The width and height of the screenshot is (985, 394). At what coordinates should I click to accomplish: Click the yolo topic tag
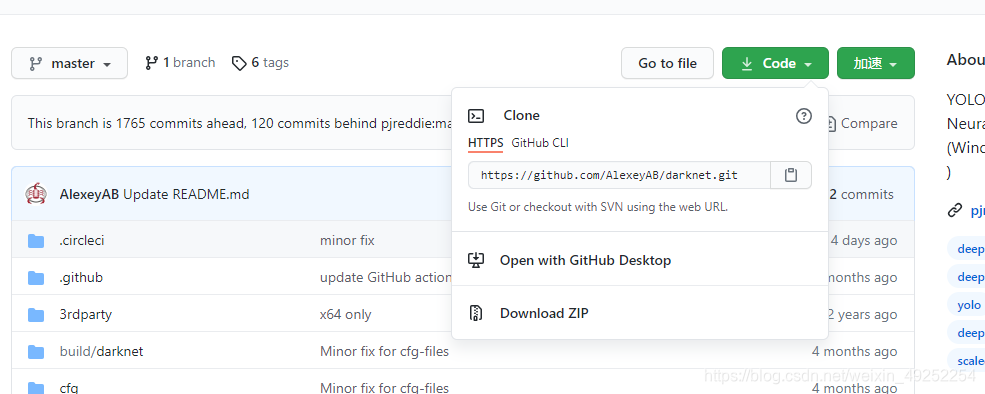968,305
